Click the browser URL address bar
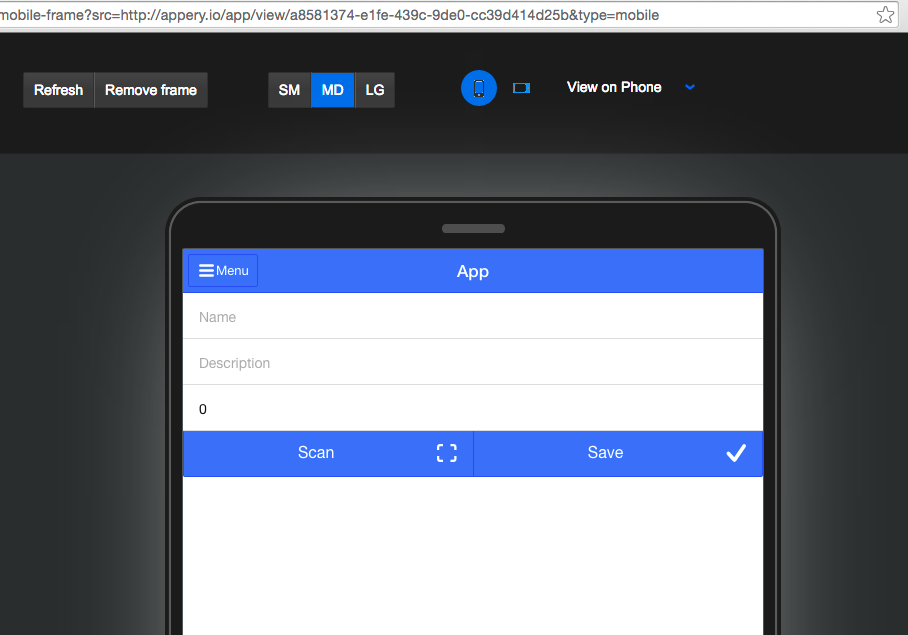Viewport: 908px width, 635px height. [400, 15]
